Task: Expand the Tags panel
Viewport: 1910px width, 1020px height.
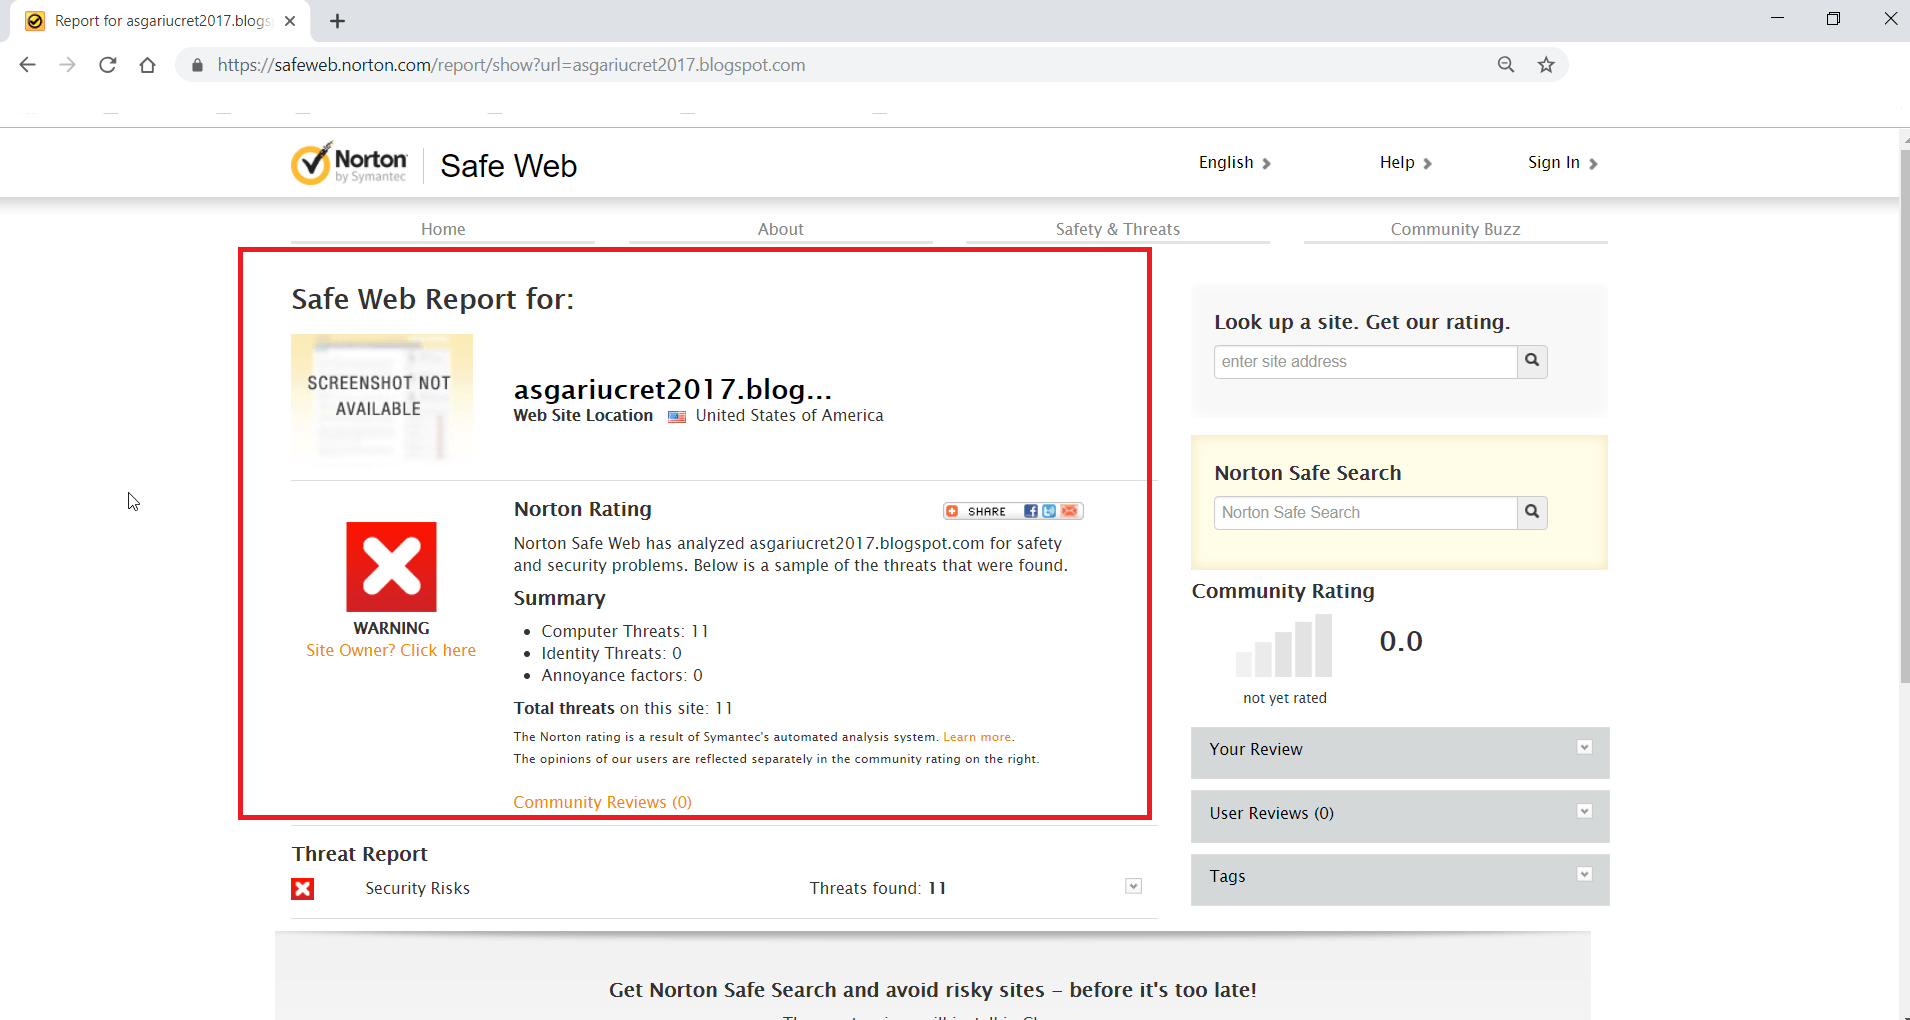Action: point(1584,875)
